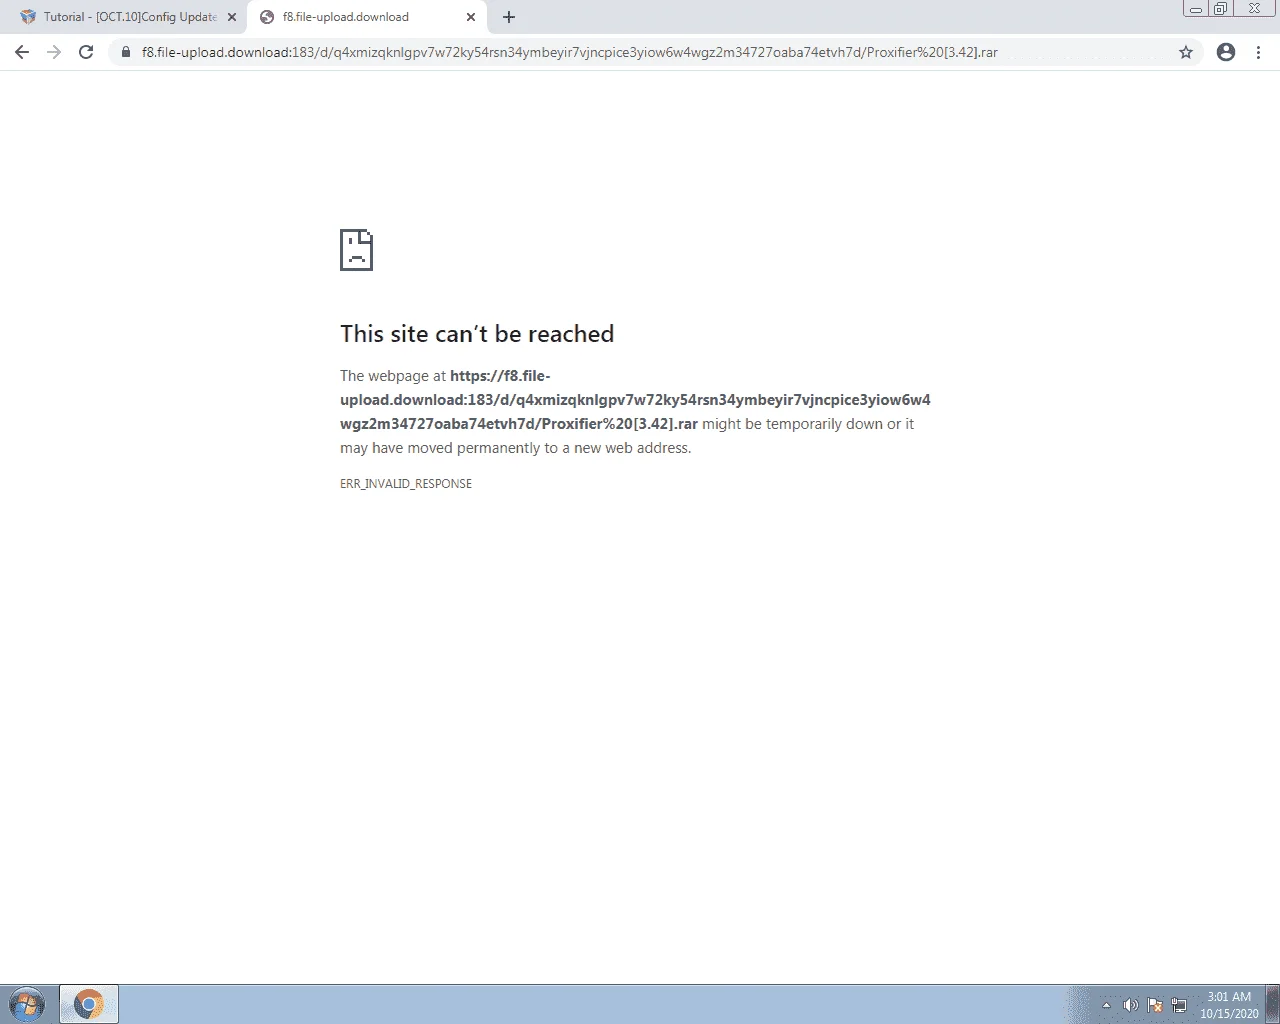The height and width of the screenshot is (1024, 1280).
Task: Click the network tray icon
Action: [1179, 1005]
